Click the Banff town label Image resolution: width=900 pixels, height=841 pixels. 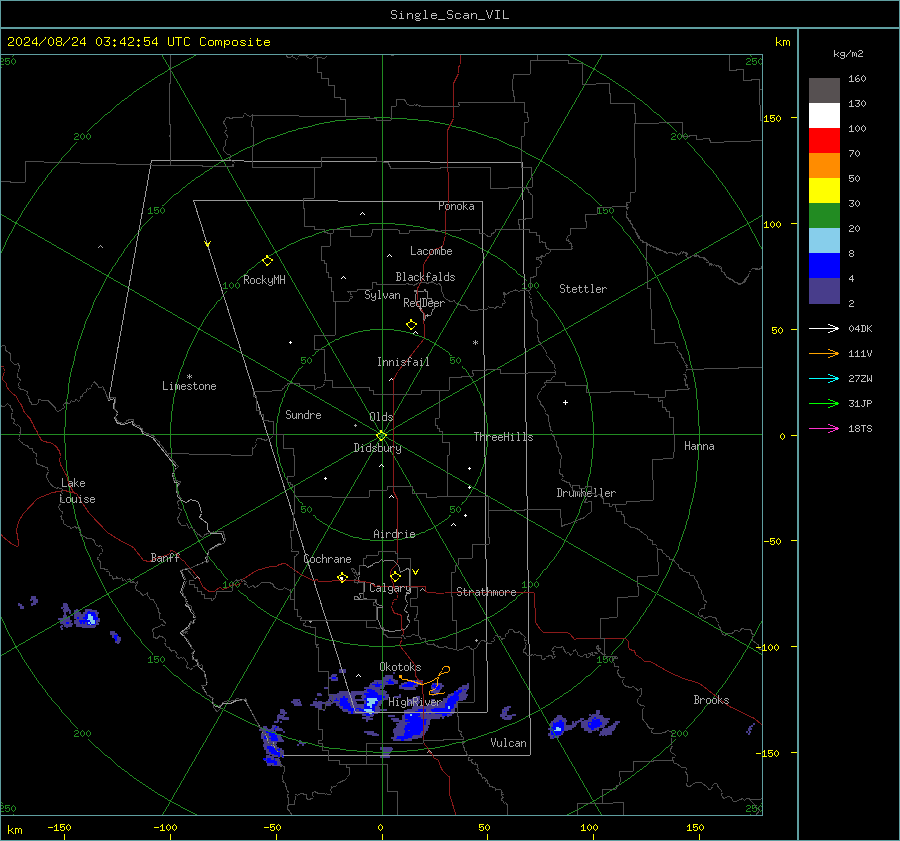pos(165,558)
